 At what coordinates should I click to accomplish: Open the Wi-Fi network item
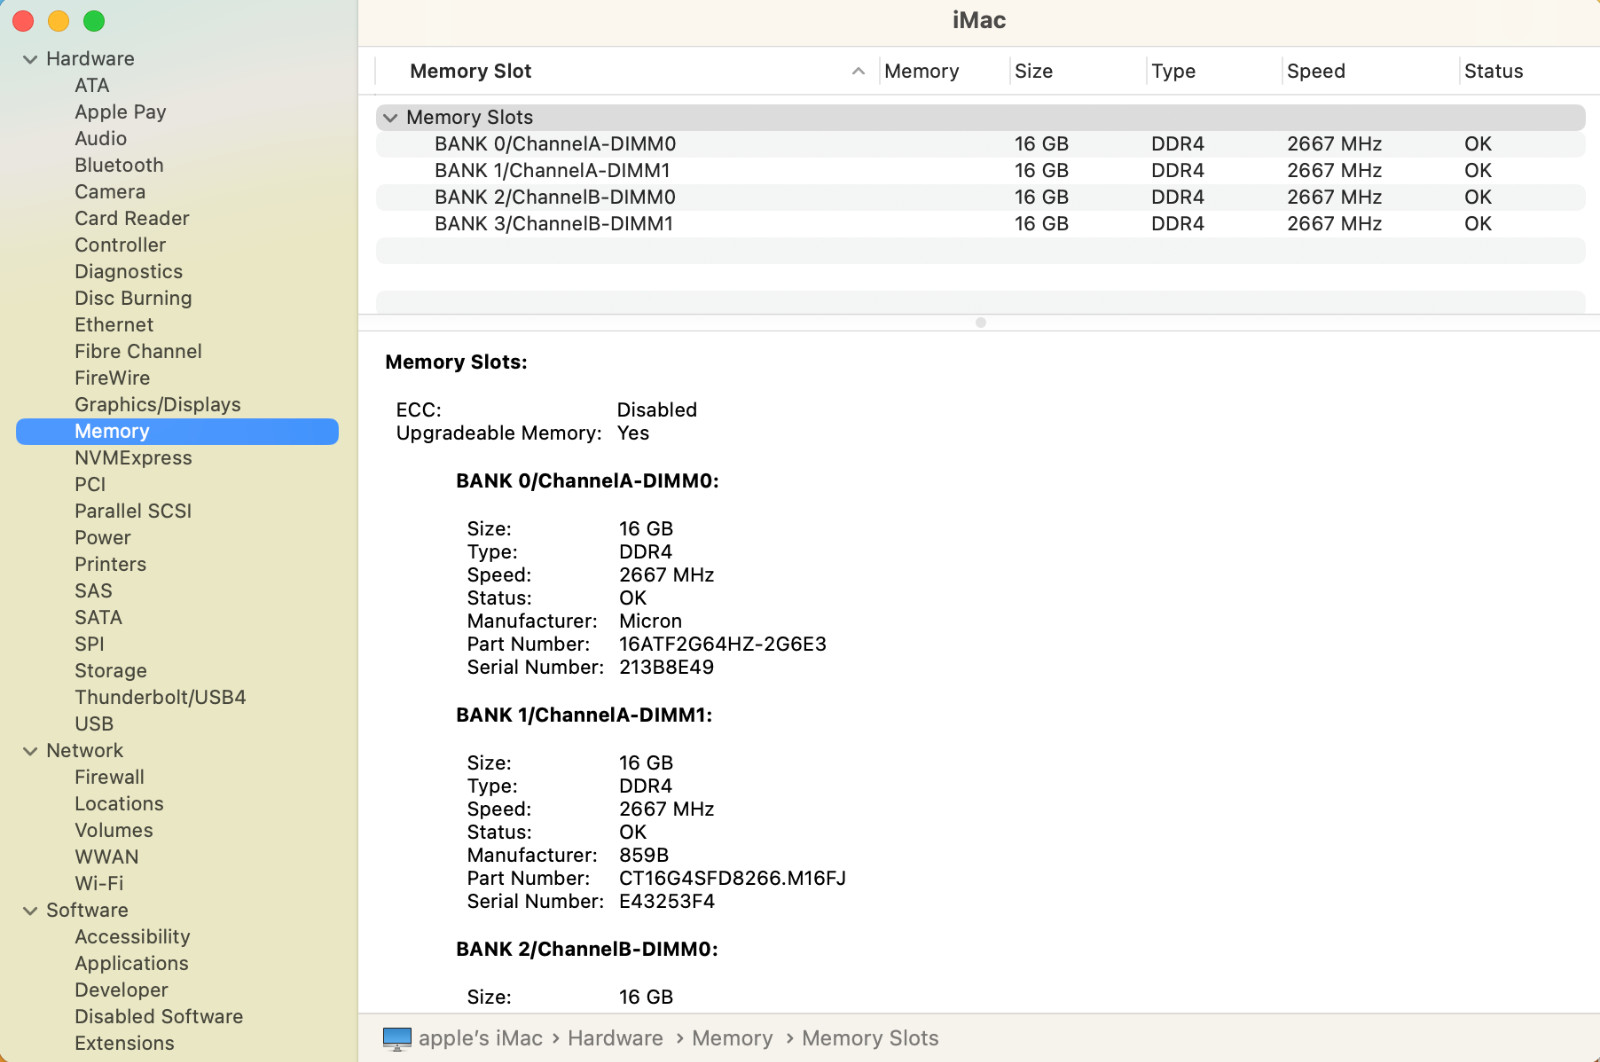point(99,883)
